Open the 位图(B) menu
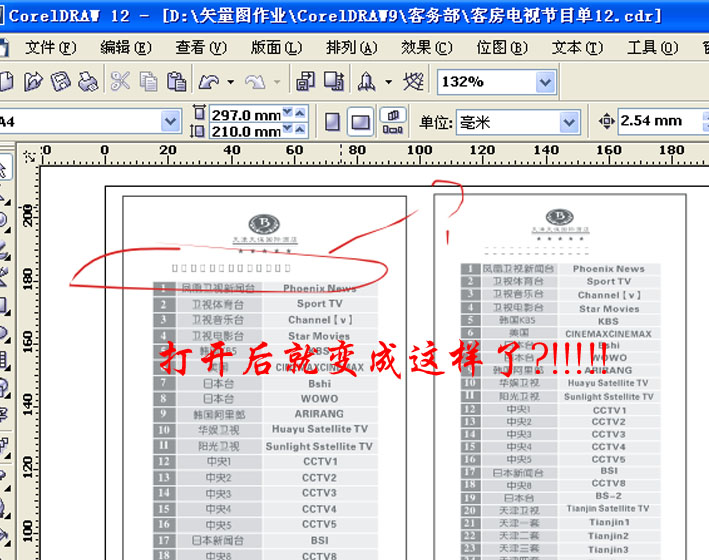 (502, 47)
